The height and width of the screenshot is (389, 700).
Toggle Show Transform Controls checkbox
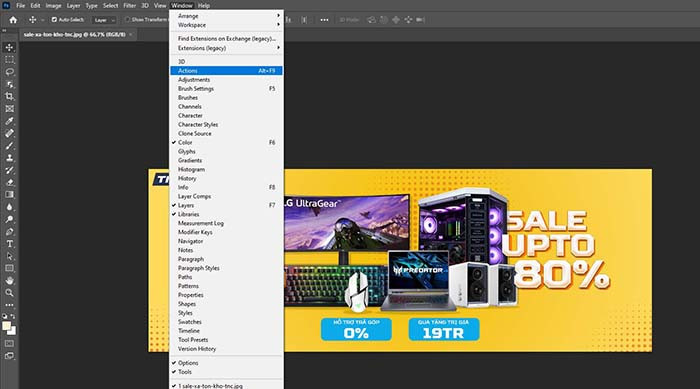pyautogui.click(x=127, y=20)
